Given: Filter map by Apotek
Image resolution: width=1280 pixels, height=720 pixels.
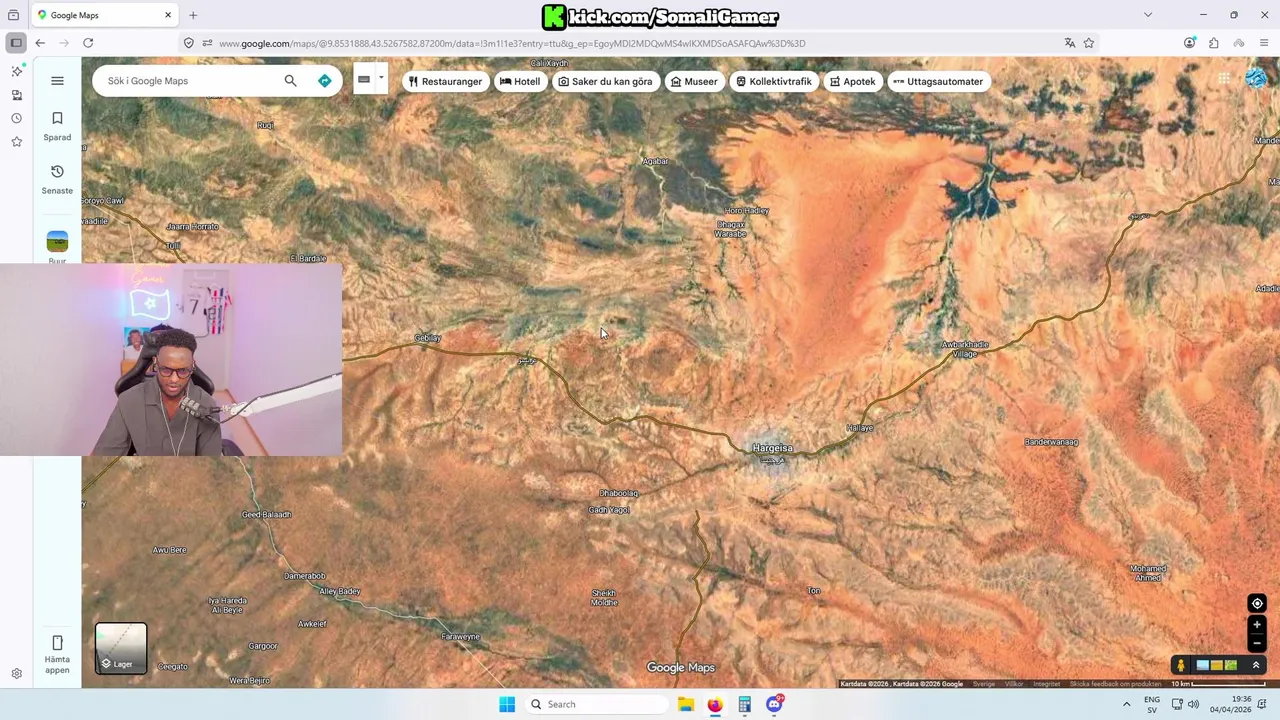Looking at the screenshot, I should [x=852, y=81].
